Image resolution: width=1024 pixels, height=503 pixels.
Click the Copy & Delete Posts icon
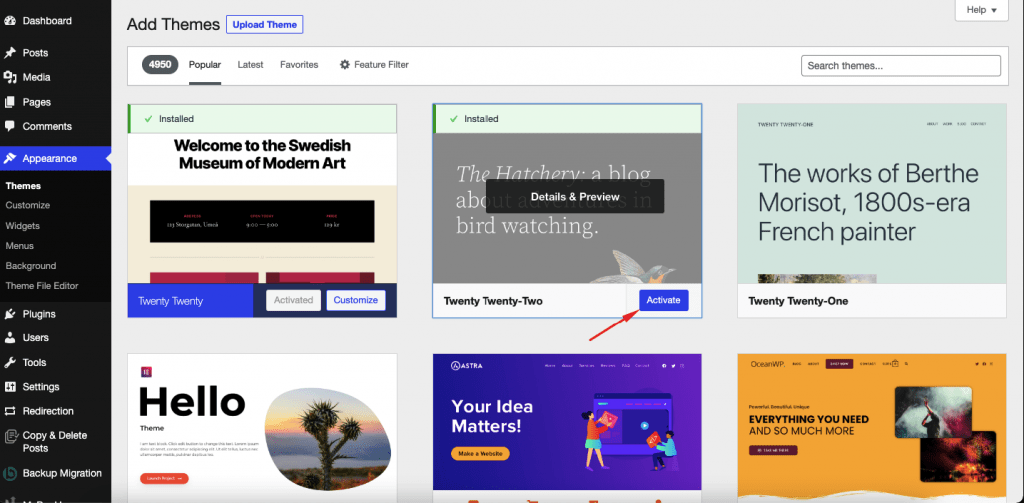pyautogui.click(x=10, y=436)
